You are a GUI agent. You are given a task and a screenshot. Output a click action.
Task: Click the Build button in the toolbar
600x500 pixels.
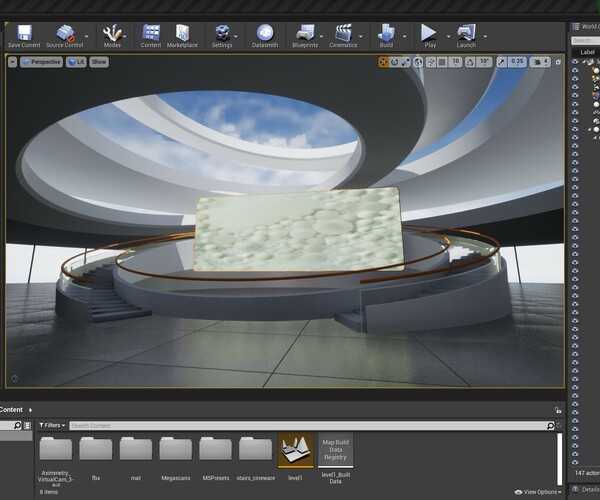(x=386, y=34)
